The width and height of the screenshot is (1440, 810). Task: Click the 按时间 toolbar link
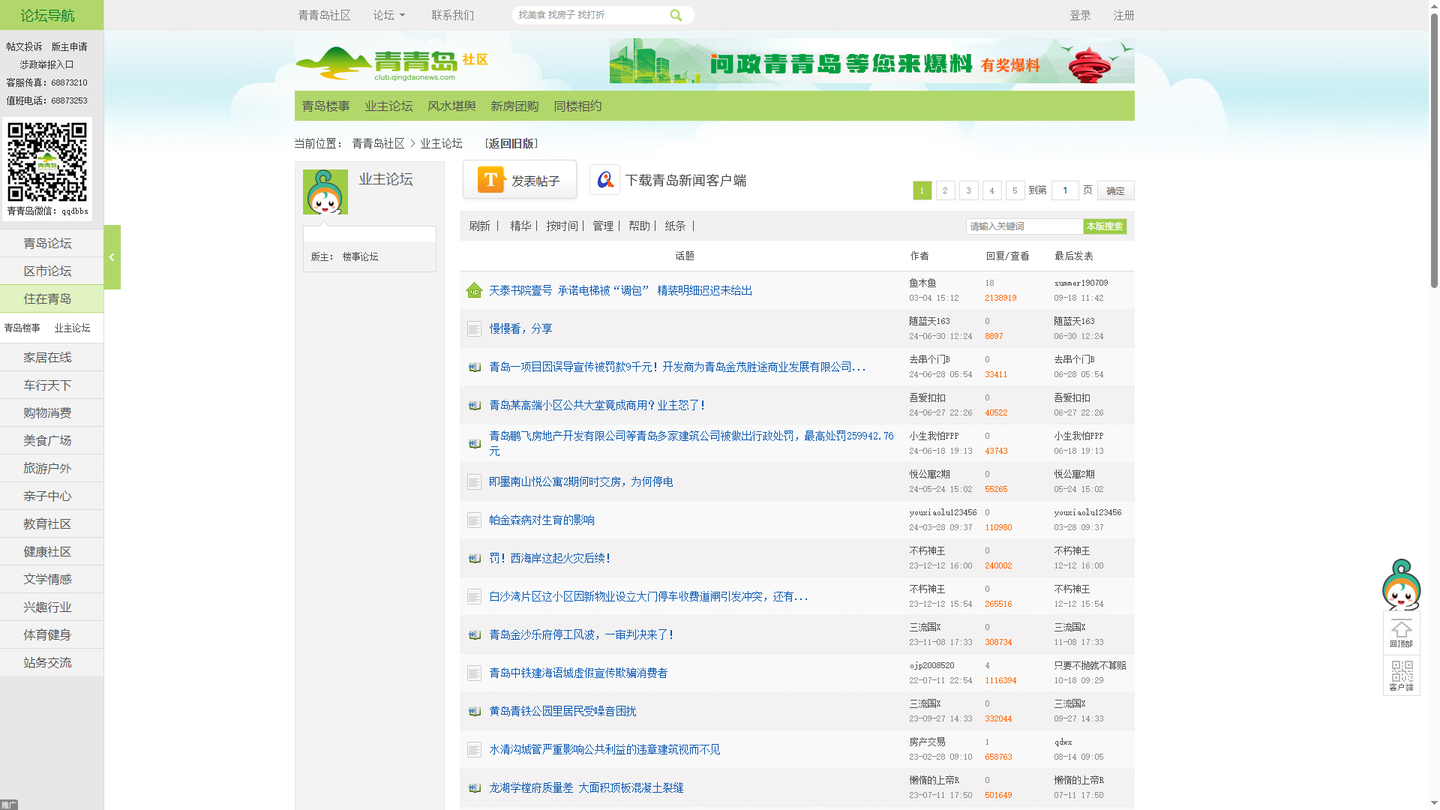point(562,226)
